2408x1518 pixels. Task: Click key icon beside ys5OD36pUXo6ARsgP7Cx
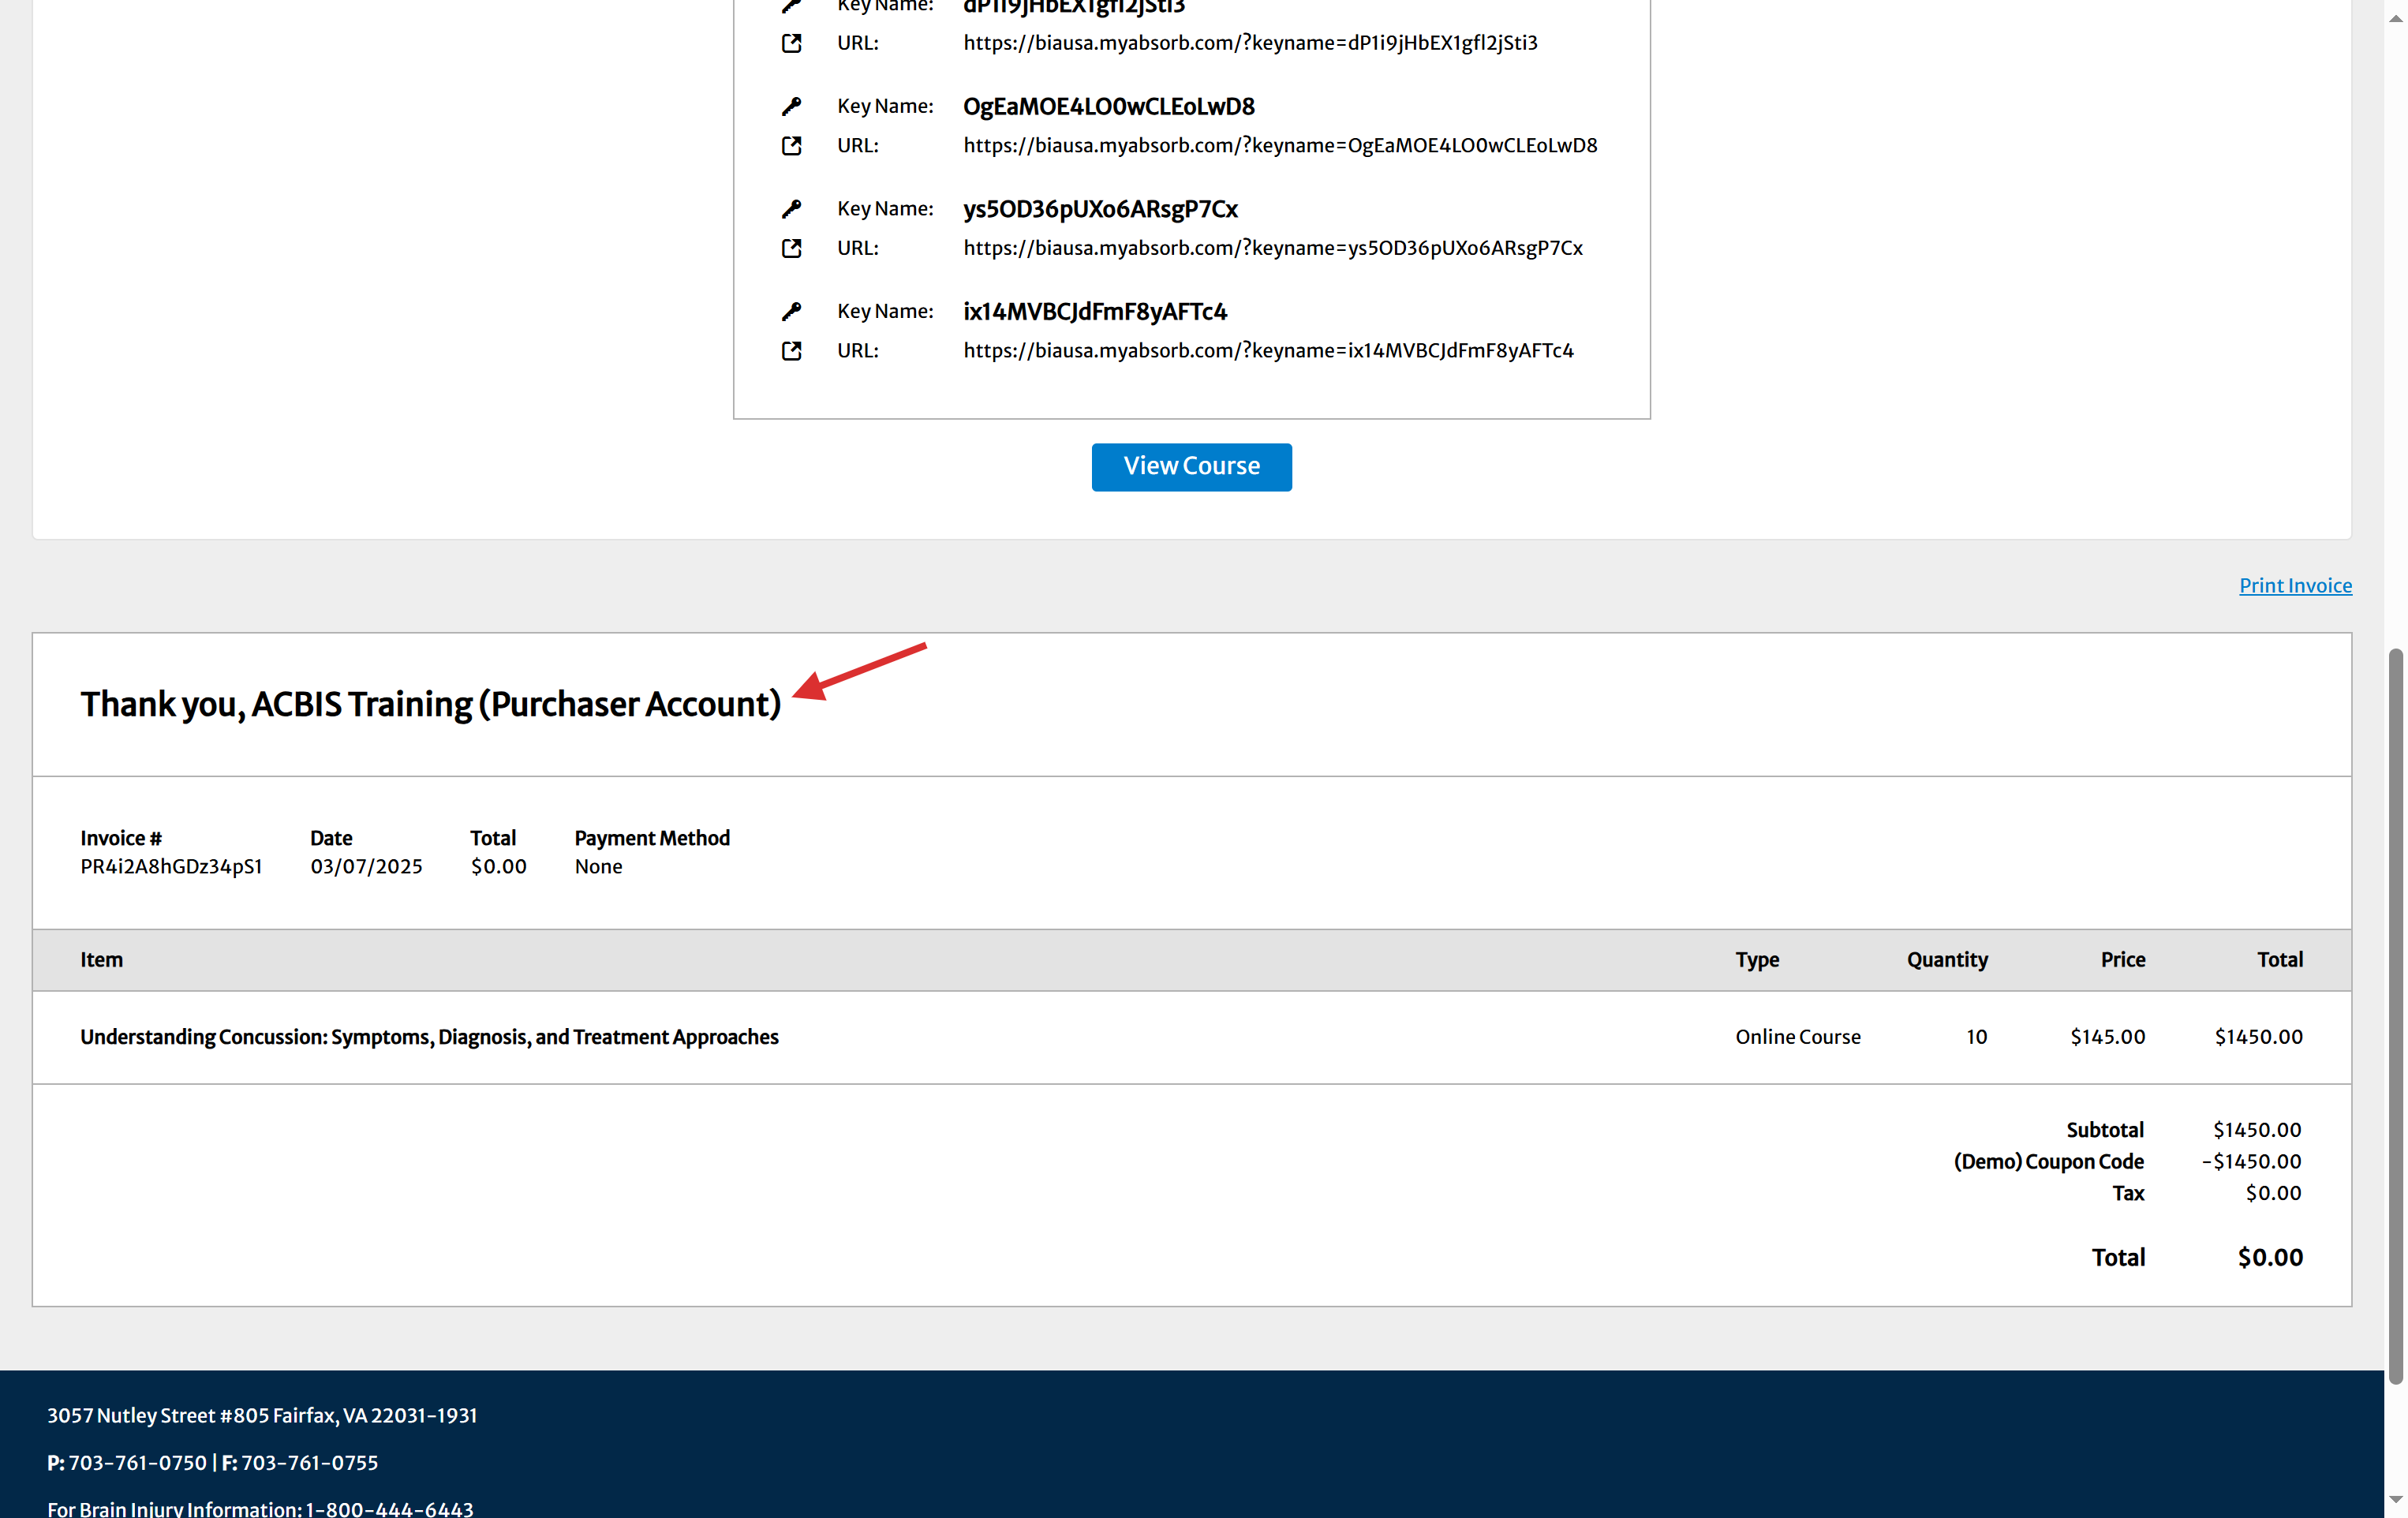(x=791, y=209)
